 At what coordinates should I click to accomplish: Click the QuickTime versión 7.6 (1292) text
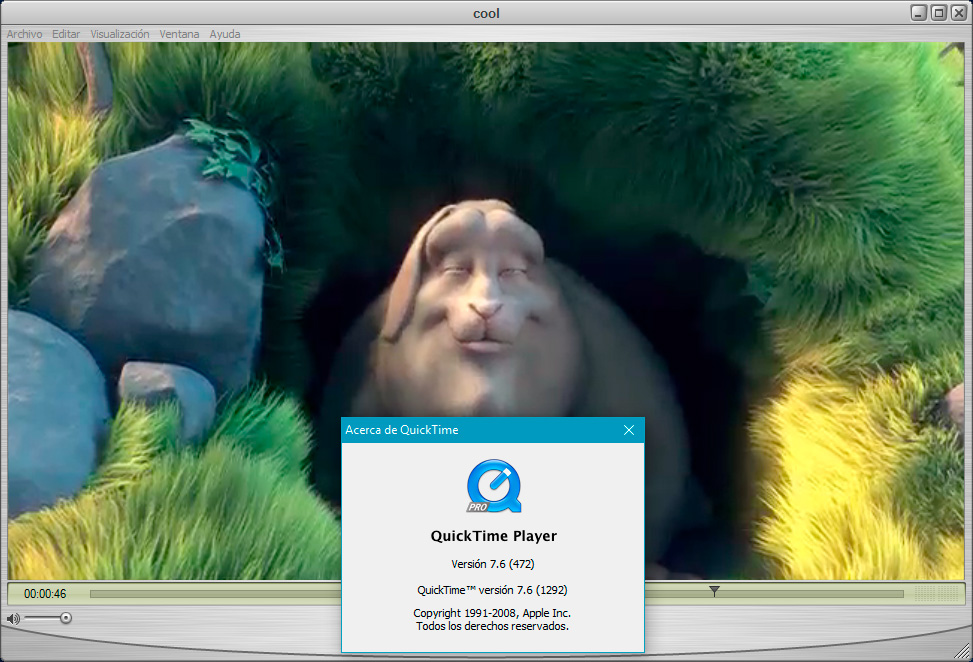tap(492, 589)
